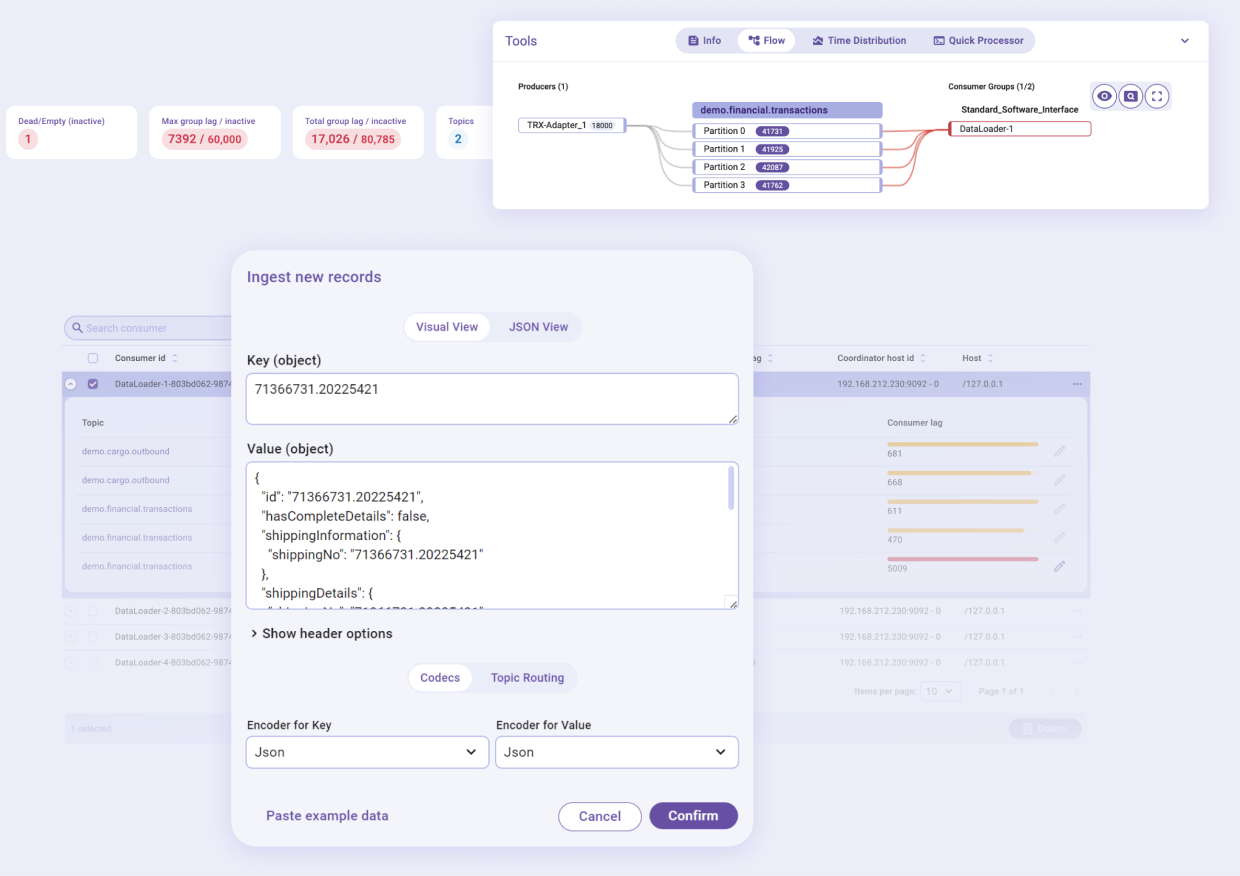
Task: Click the red consumer lag bar showing 5009
Action: (x=992, y=558)
